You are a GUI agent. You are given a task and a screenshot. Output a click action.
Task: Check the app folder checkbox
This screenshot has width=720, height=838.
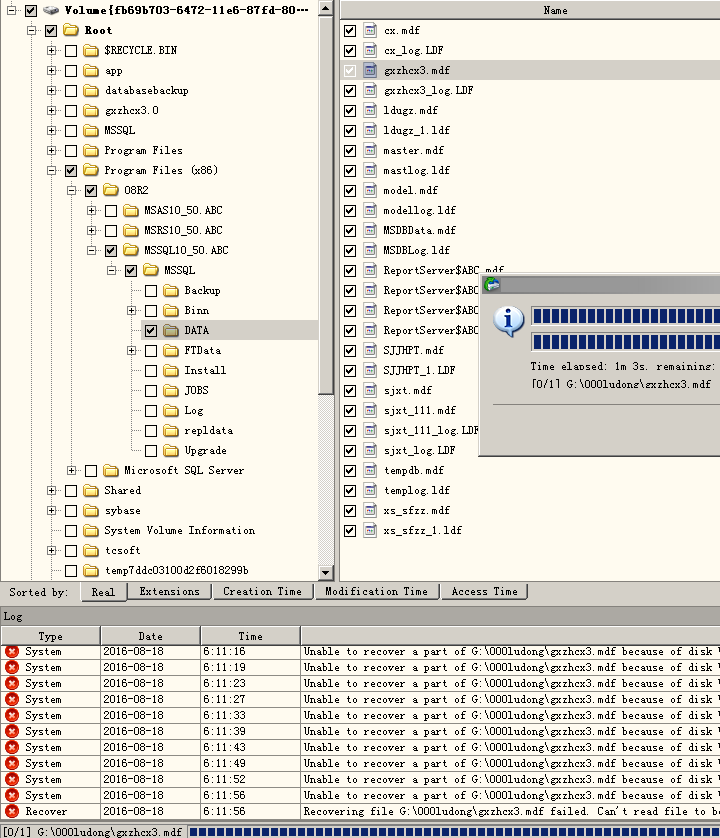71,71
